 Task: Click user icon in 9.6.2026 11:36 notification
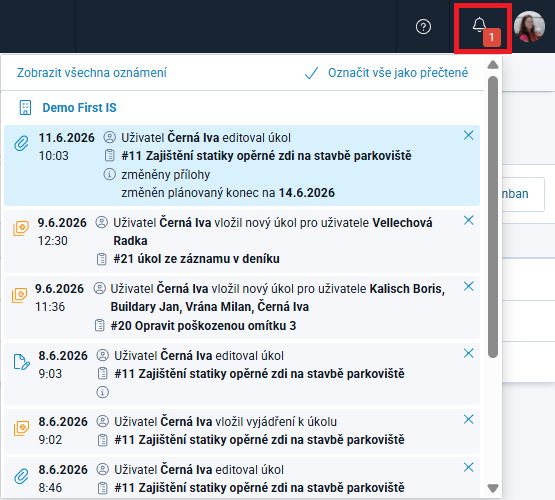99,288
